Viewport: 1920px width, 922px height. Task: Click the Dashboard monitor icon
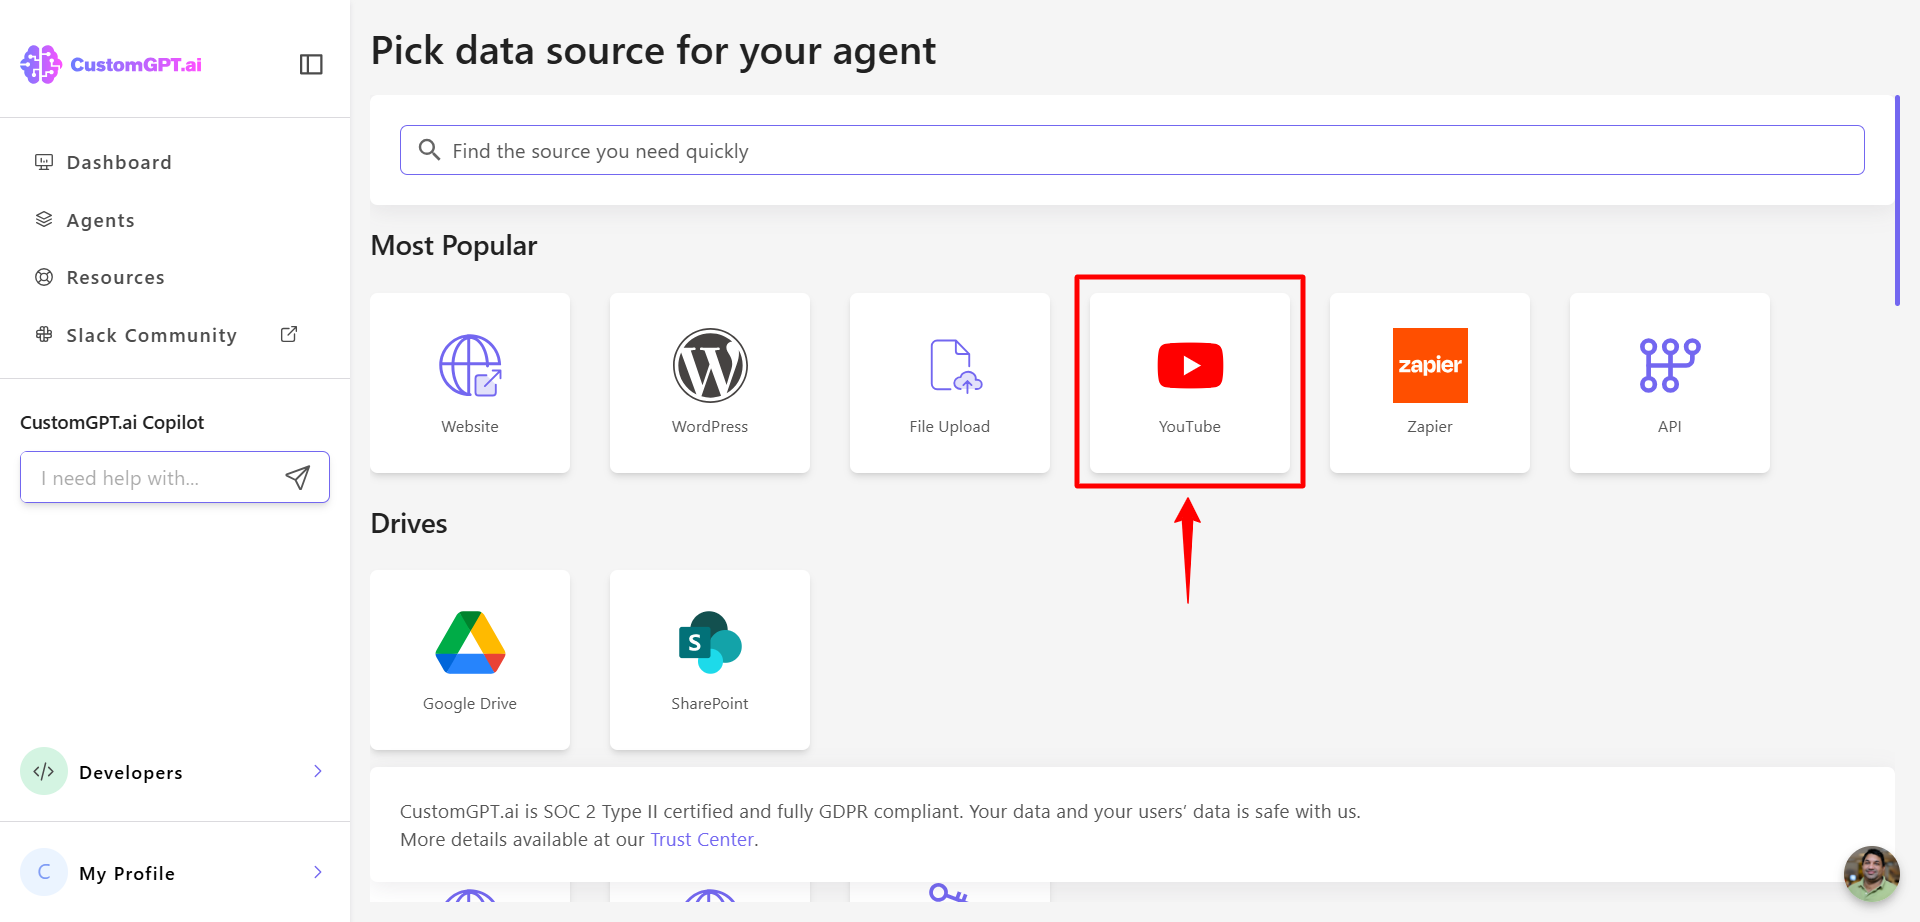(44, 161)
